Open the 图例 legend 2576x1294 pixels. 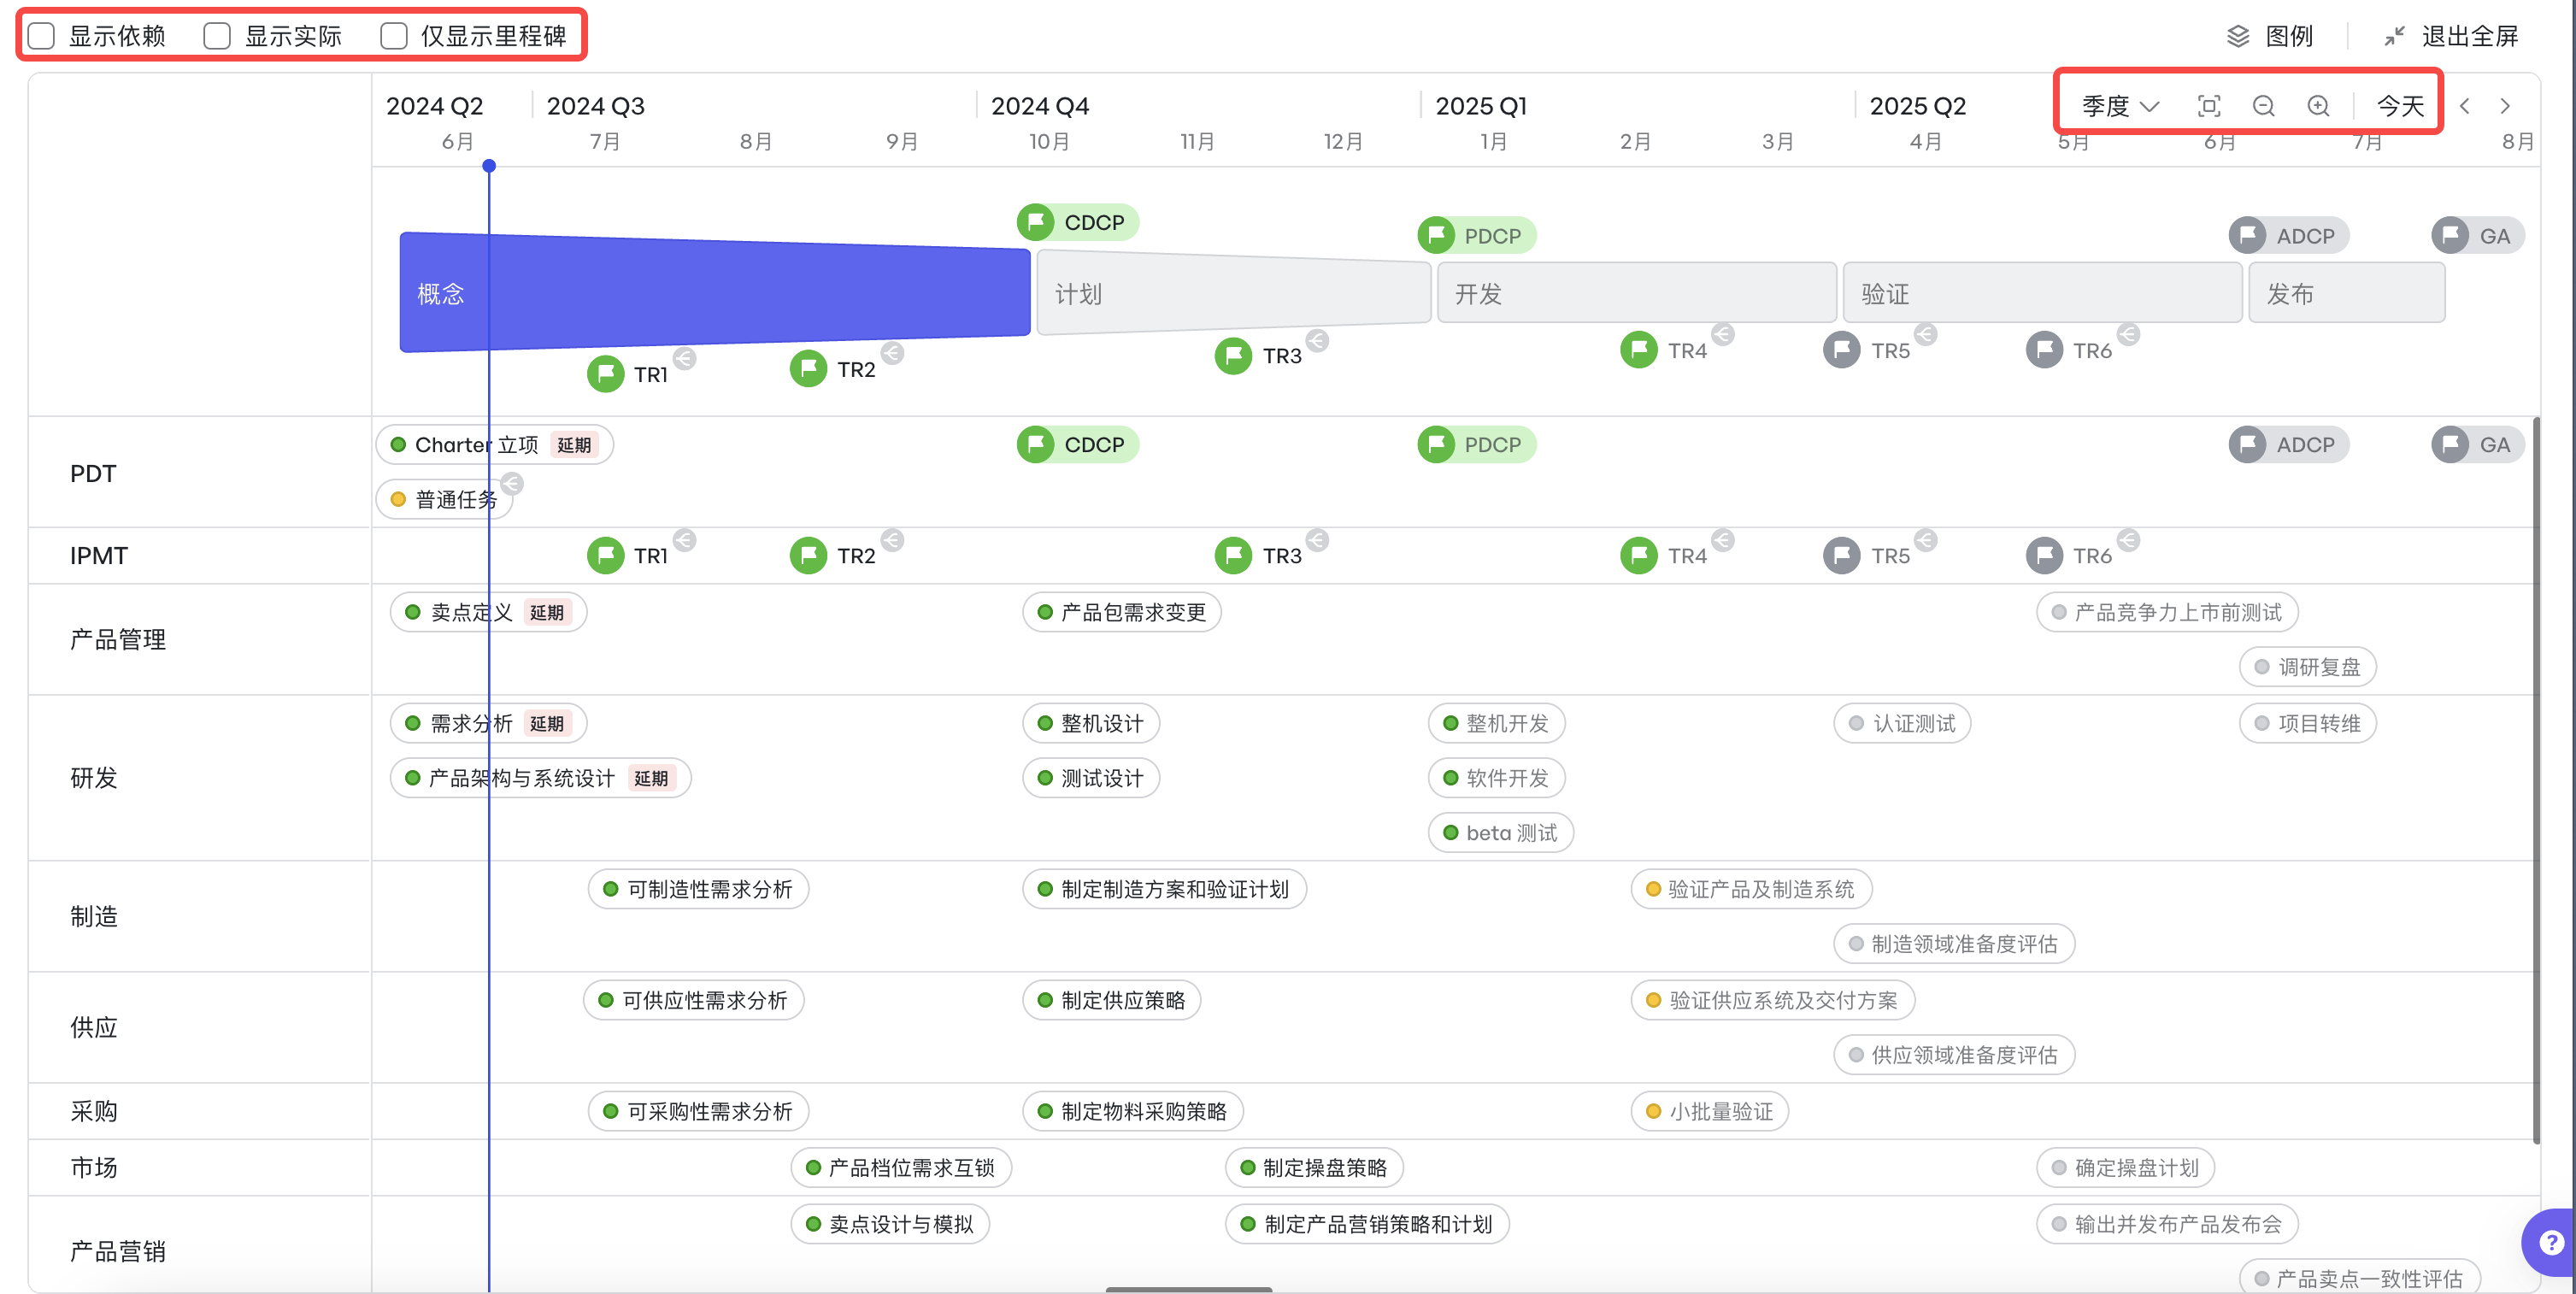(2271, 36)
